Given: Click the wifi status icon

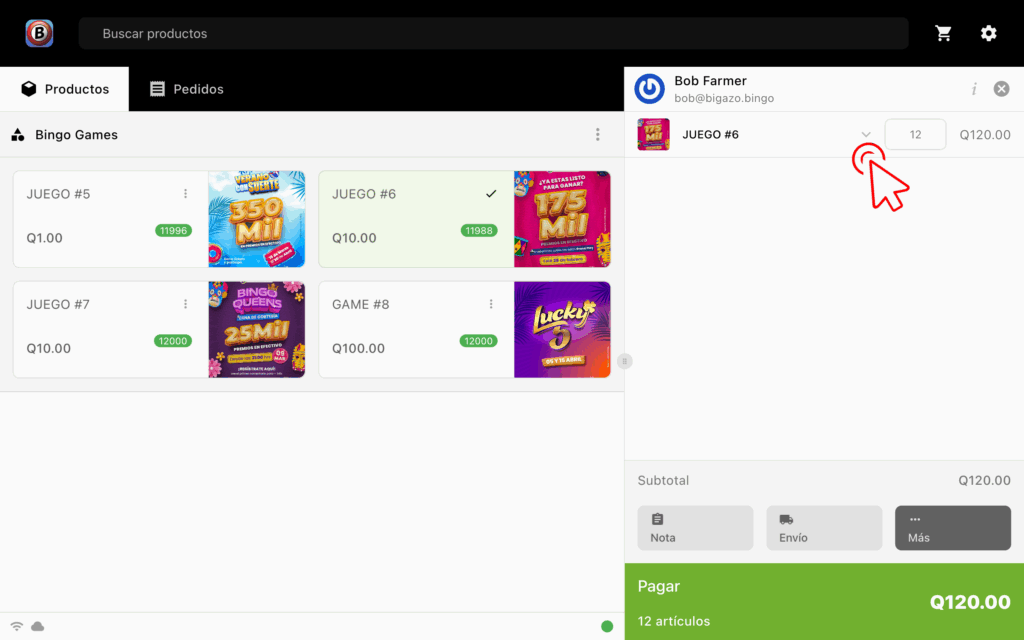Looking at the screenshot, I should 17,627.
